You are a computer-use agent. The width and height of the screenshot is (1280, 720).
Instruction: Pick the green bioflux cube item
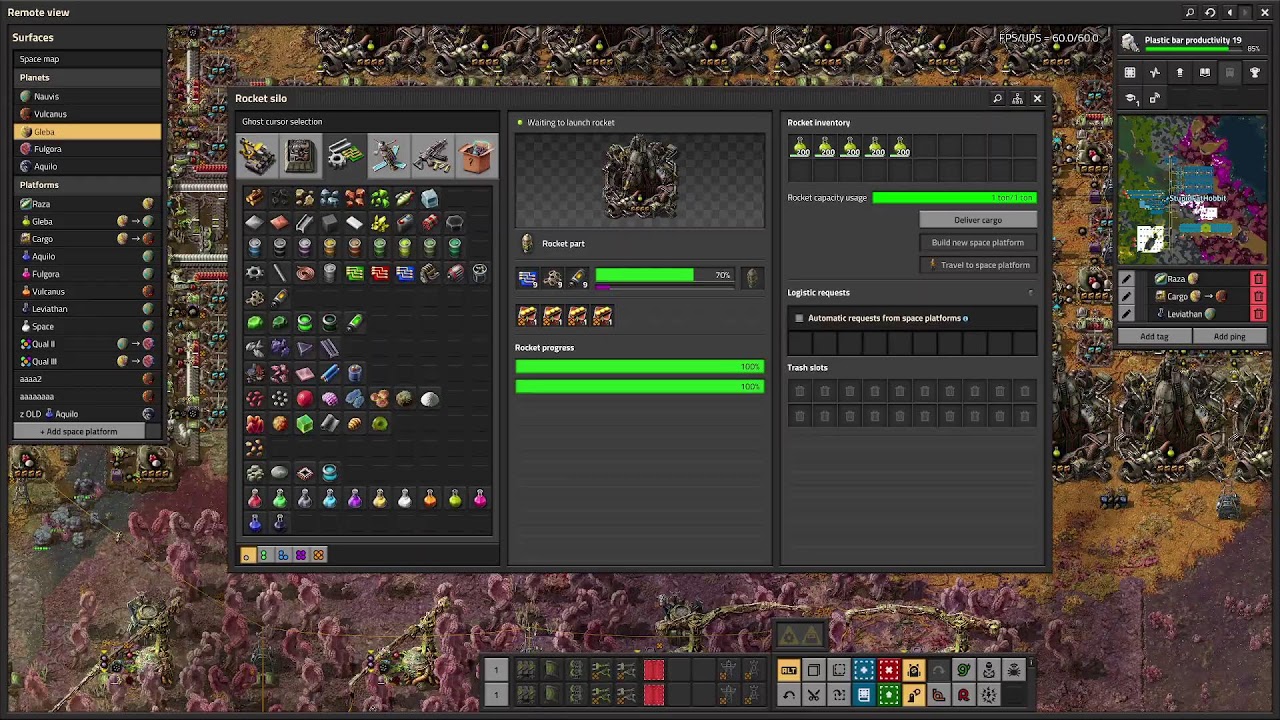pos(304,423)
